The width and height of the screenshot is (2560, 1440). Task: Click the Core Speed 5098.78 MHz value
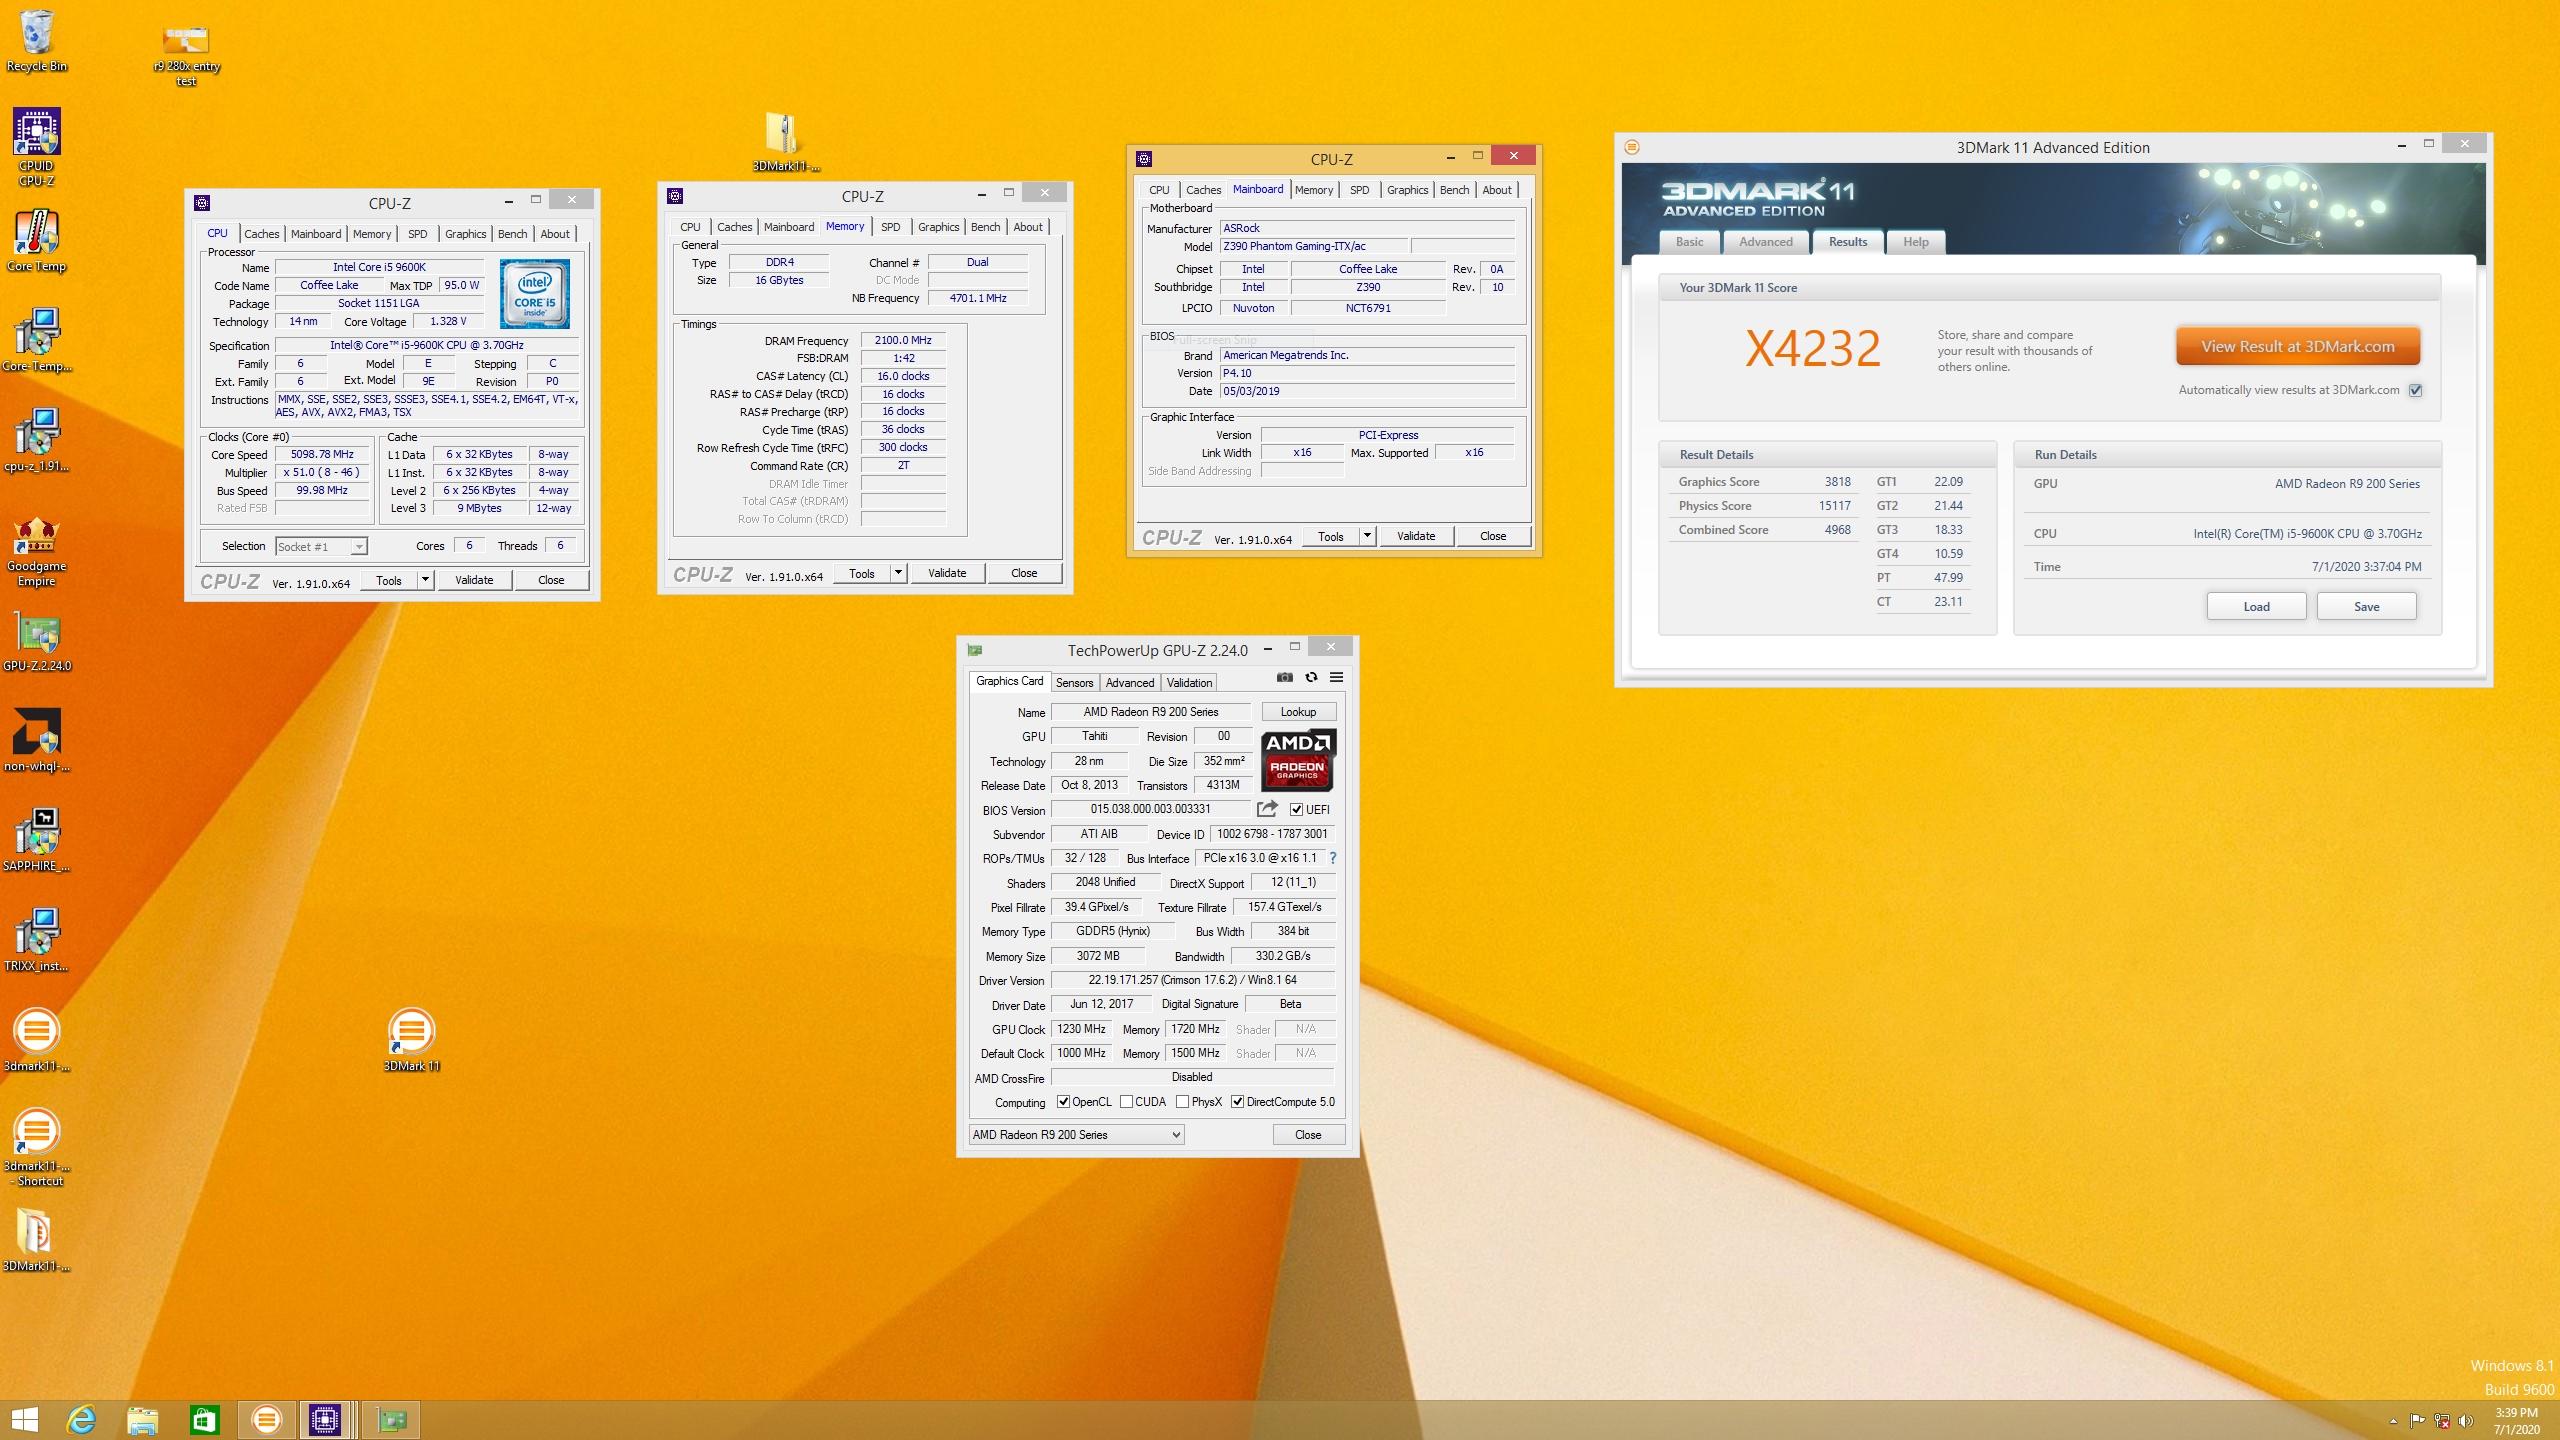[322, 454]
